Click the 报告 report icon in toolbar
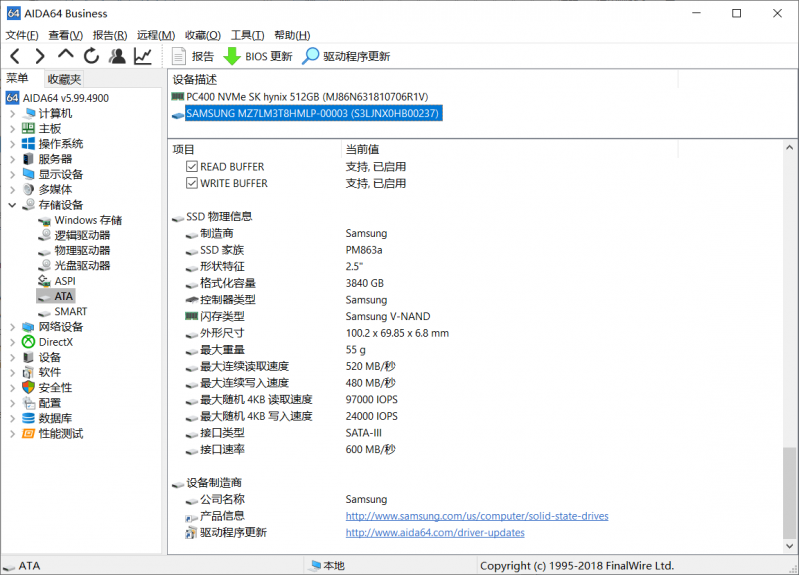Viewport: 799px width, 575px height. click(x=179, y=56)
